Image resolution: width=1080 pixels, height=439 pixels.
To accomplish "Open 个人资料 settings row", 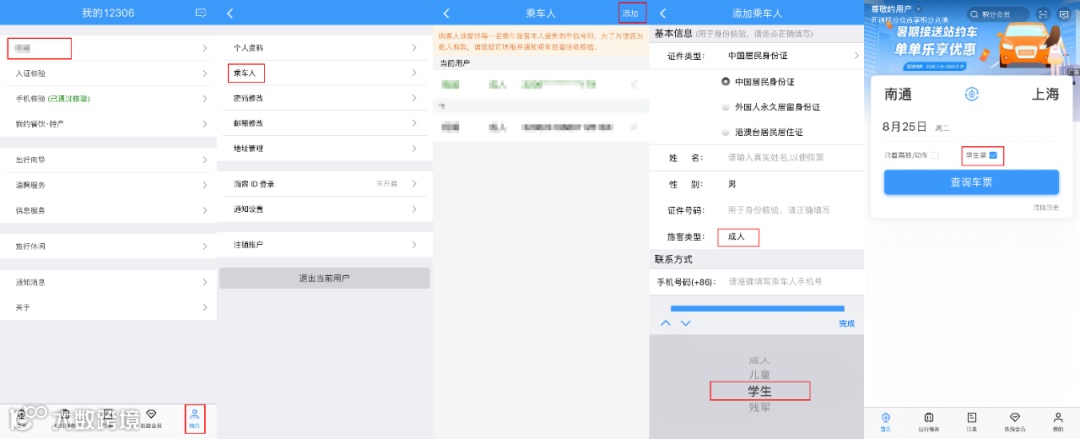I will click(324, 48).
